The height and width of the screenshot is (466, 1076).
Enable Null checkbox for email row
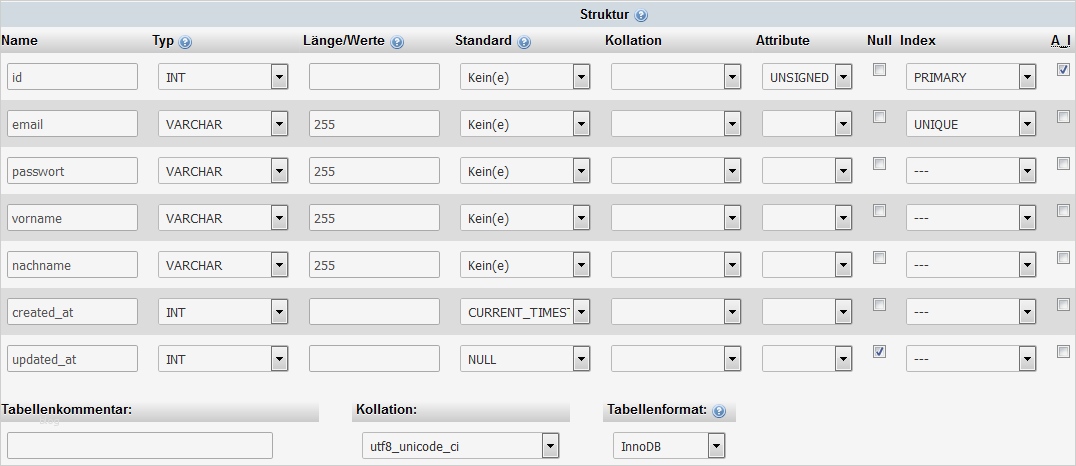pyautogui.click(x=879, y=117)
